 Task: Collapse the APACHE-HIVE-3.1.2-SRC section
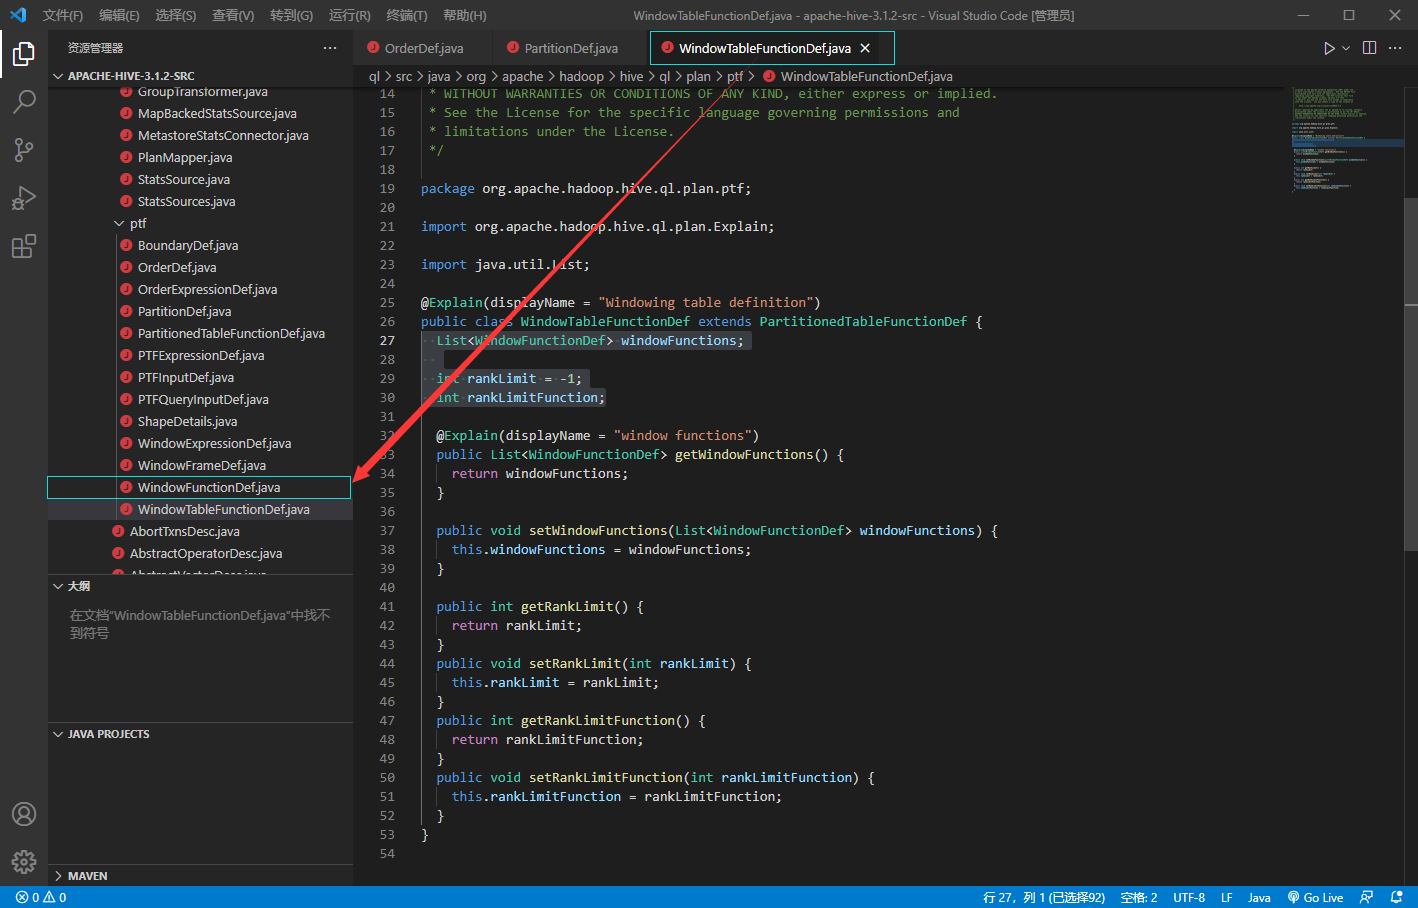200,76
